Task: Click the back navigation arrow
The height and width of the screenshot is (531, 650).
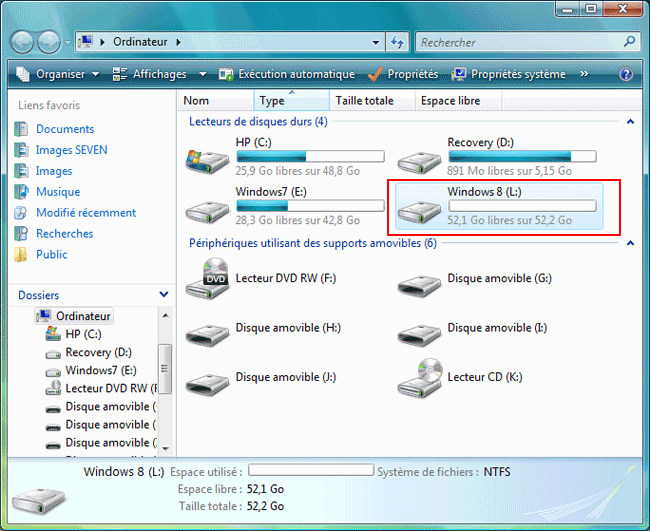Action: click(23, 43)
